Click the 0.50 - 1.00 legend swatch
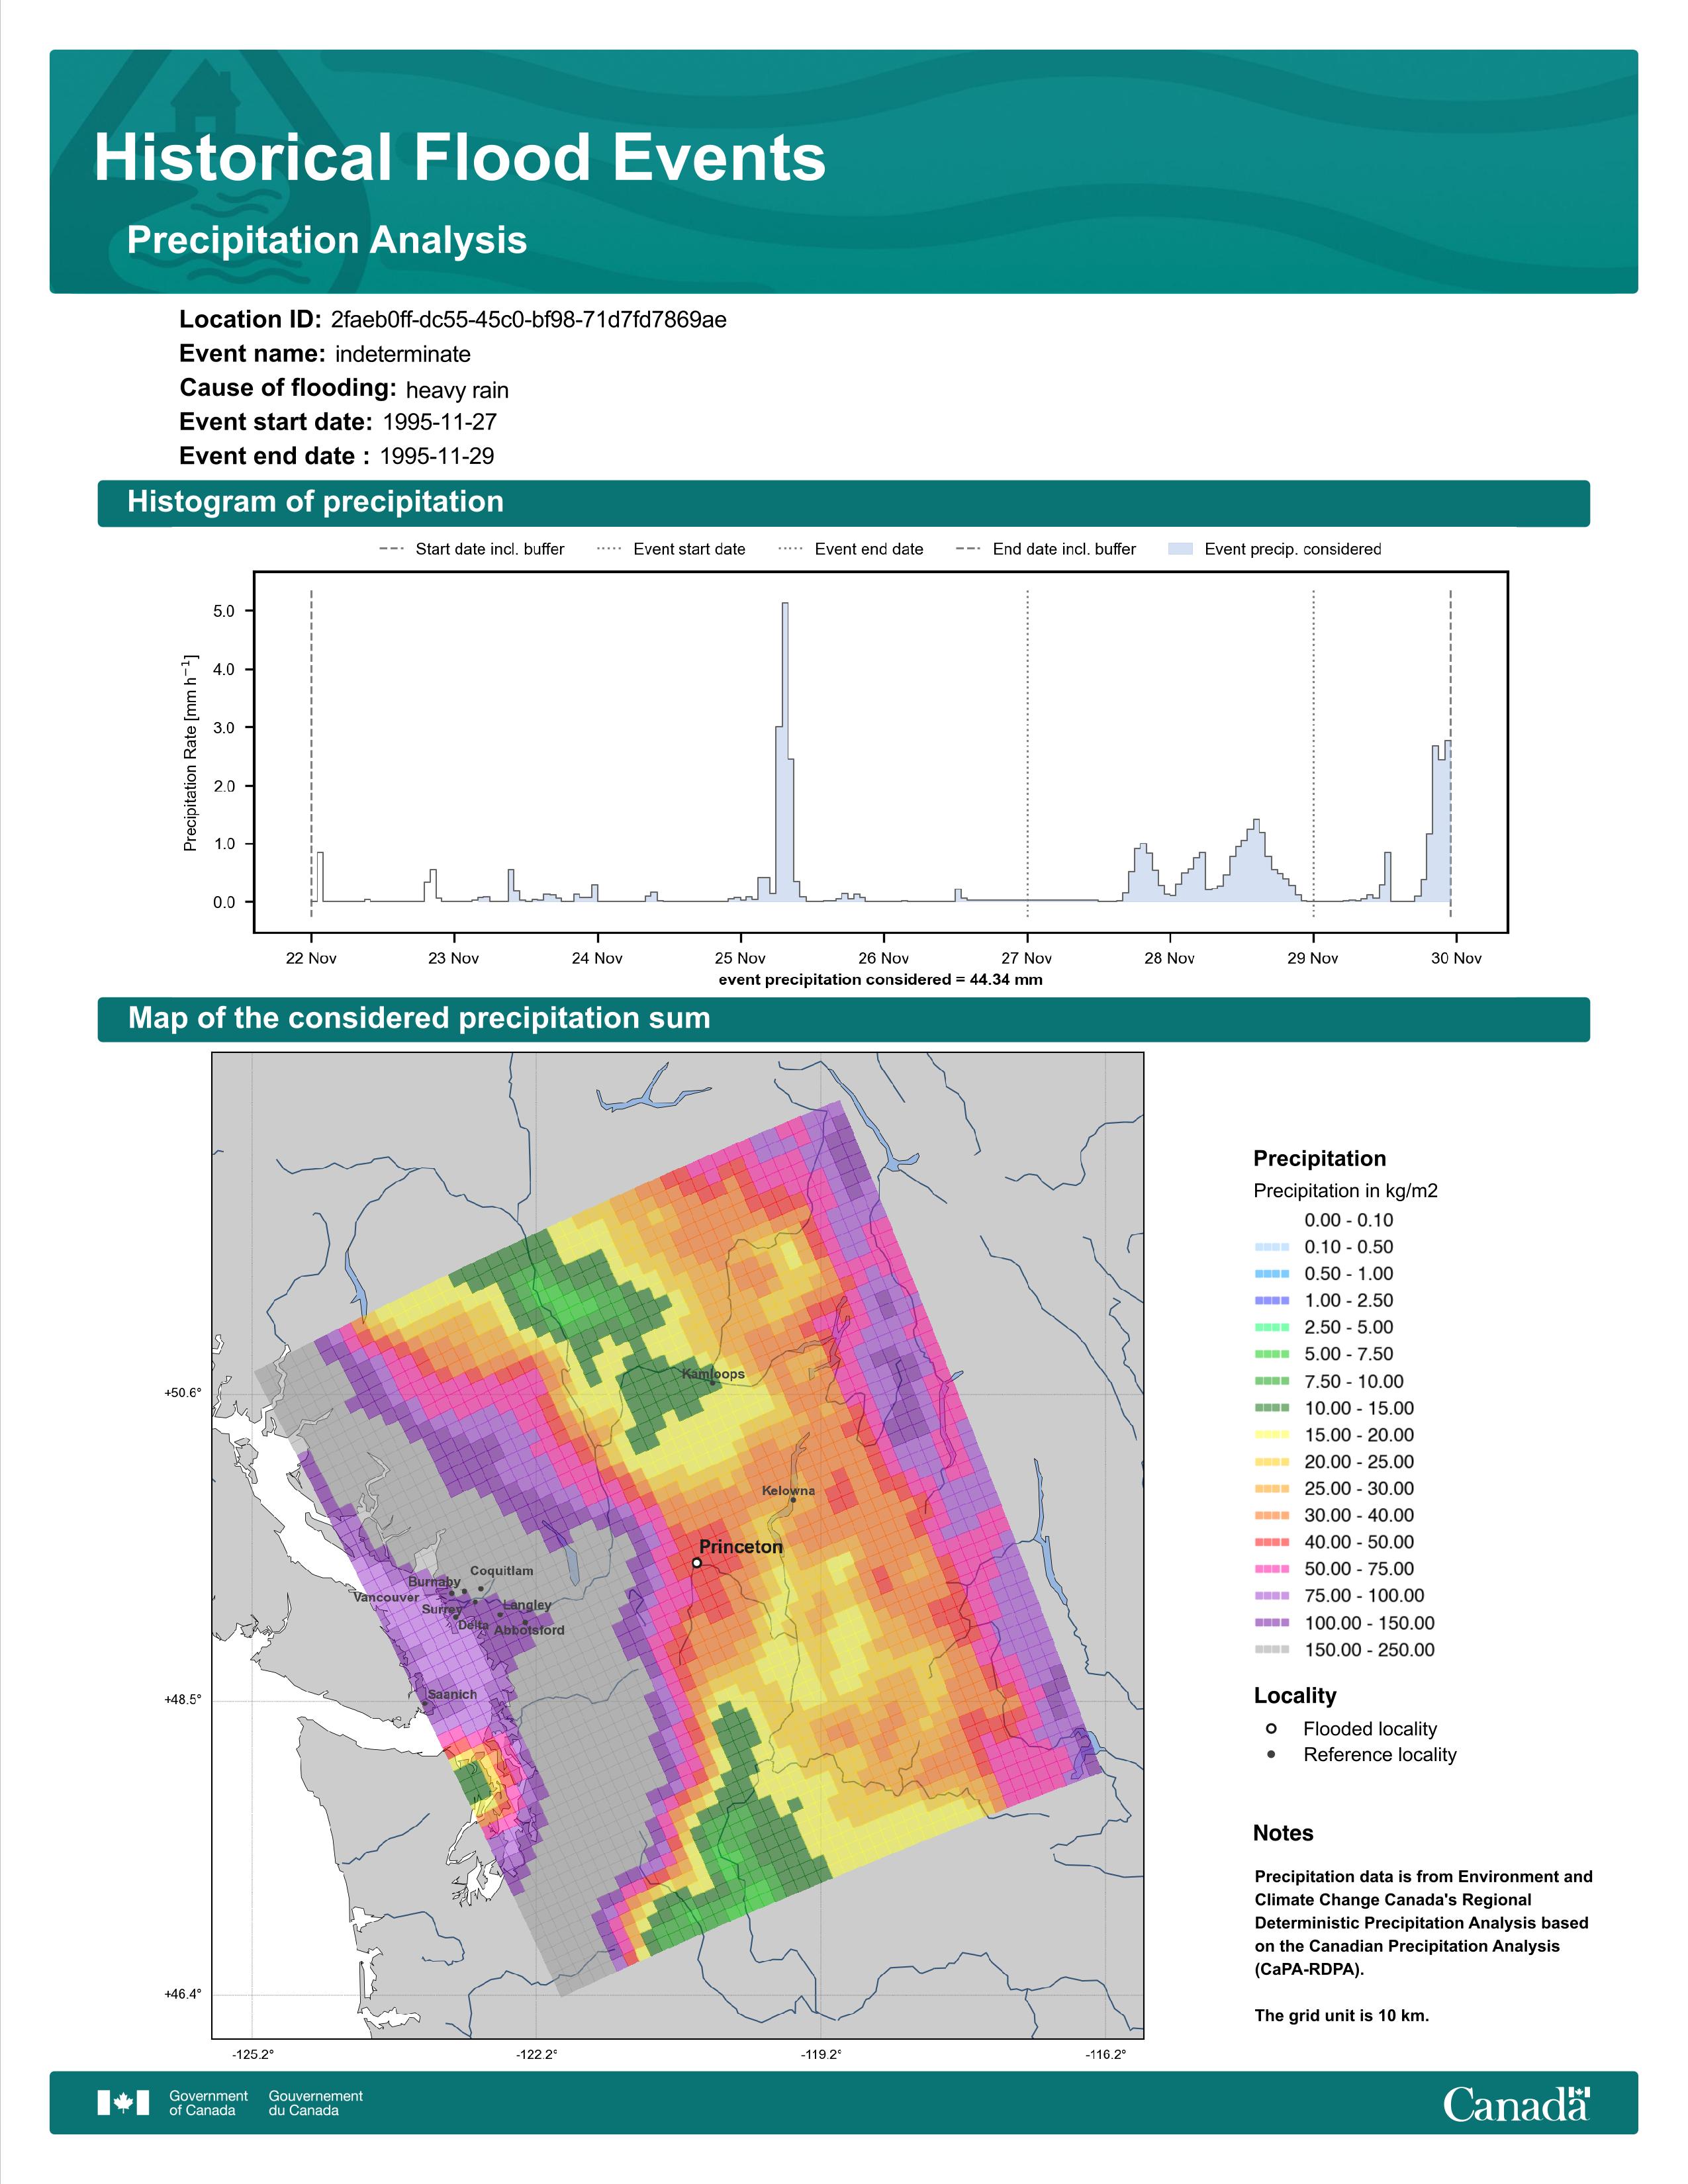 point(1271,1274)
